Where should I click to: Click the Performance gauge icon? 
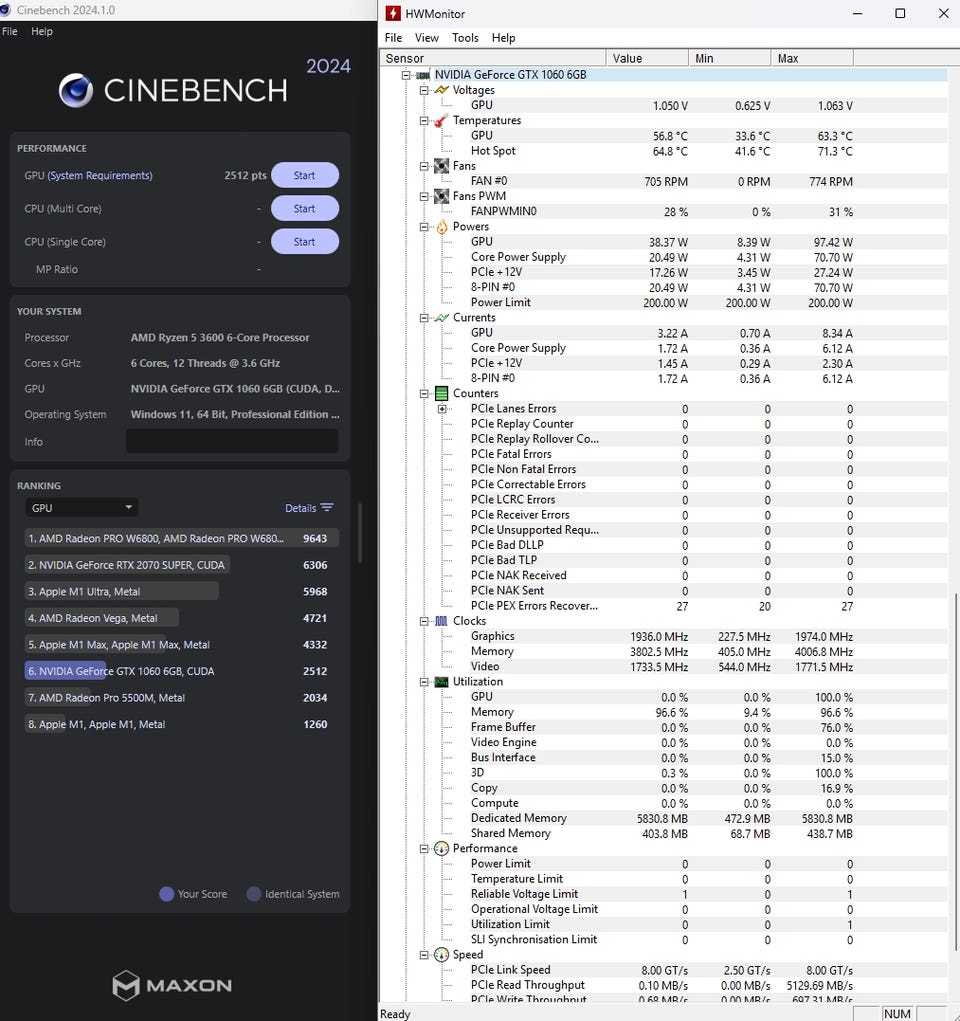[441, 849]
